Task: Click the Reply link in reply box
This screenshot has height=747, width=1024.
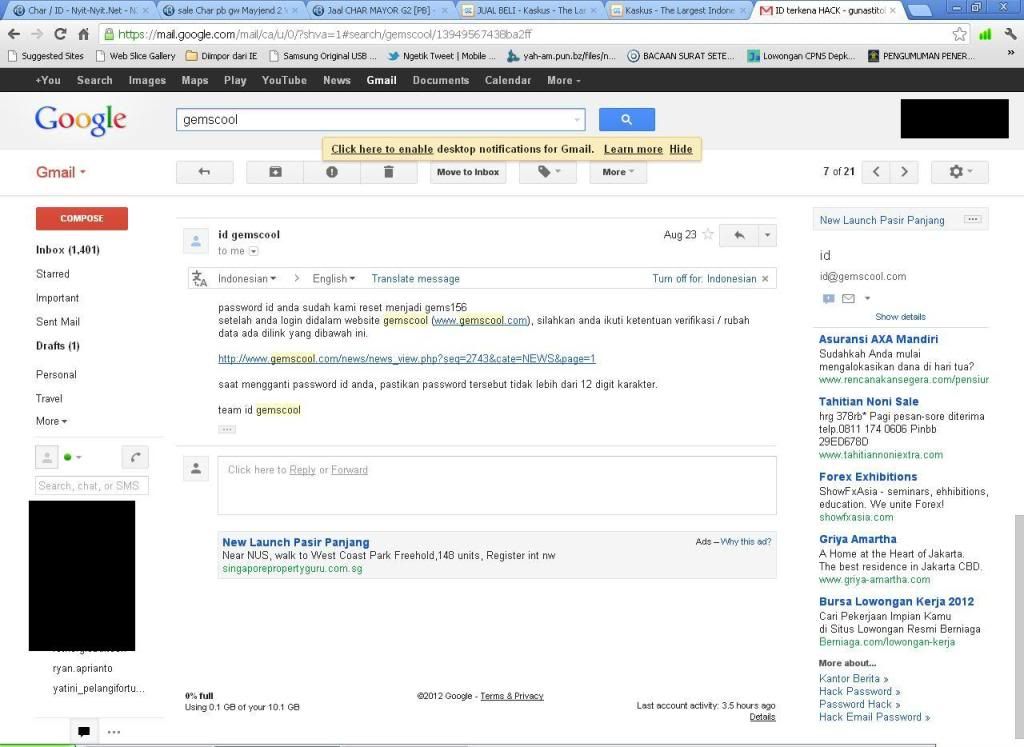Action: [302, 470]
